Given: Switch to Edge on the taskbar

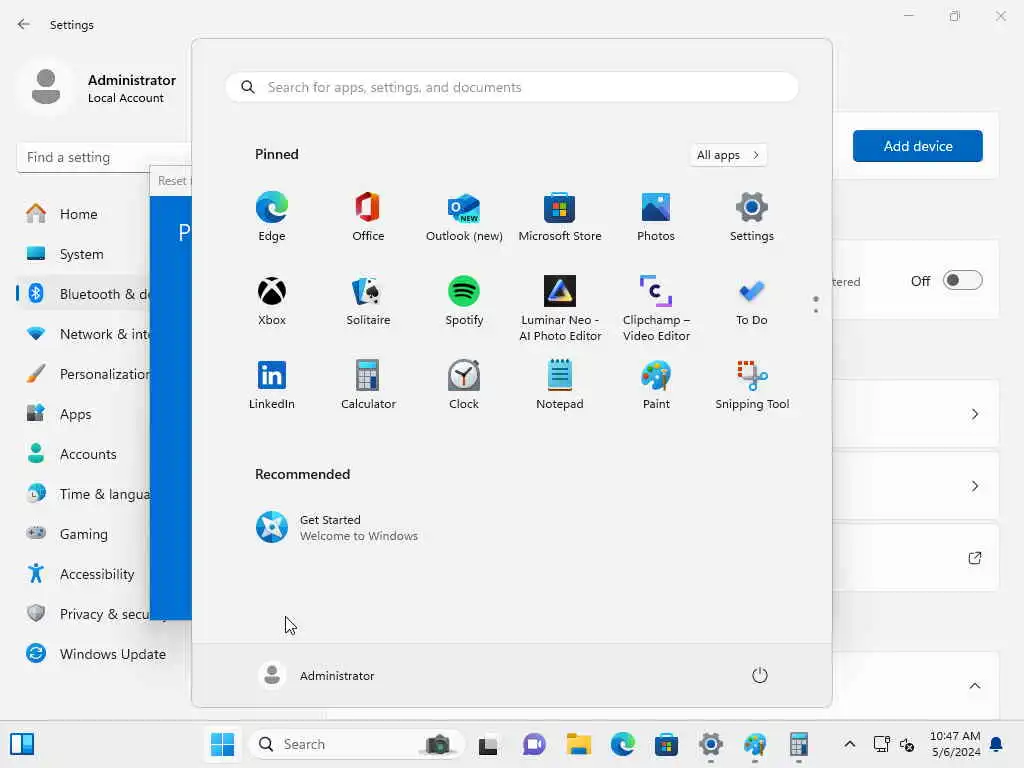Looking at the screenshot, I should pyautogui.click(x=622, y=744).
